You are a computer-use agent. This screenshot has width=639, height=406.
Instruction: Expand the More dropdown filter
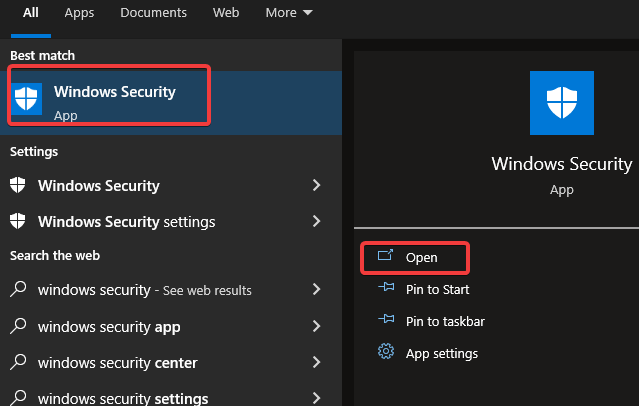coord(289,13)
